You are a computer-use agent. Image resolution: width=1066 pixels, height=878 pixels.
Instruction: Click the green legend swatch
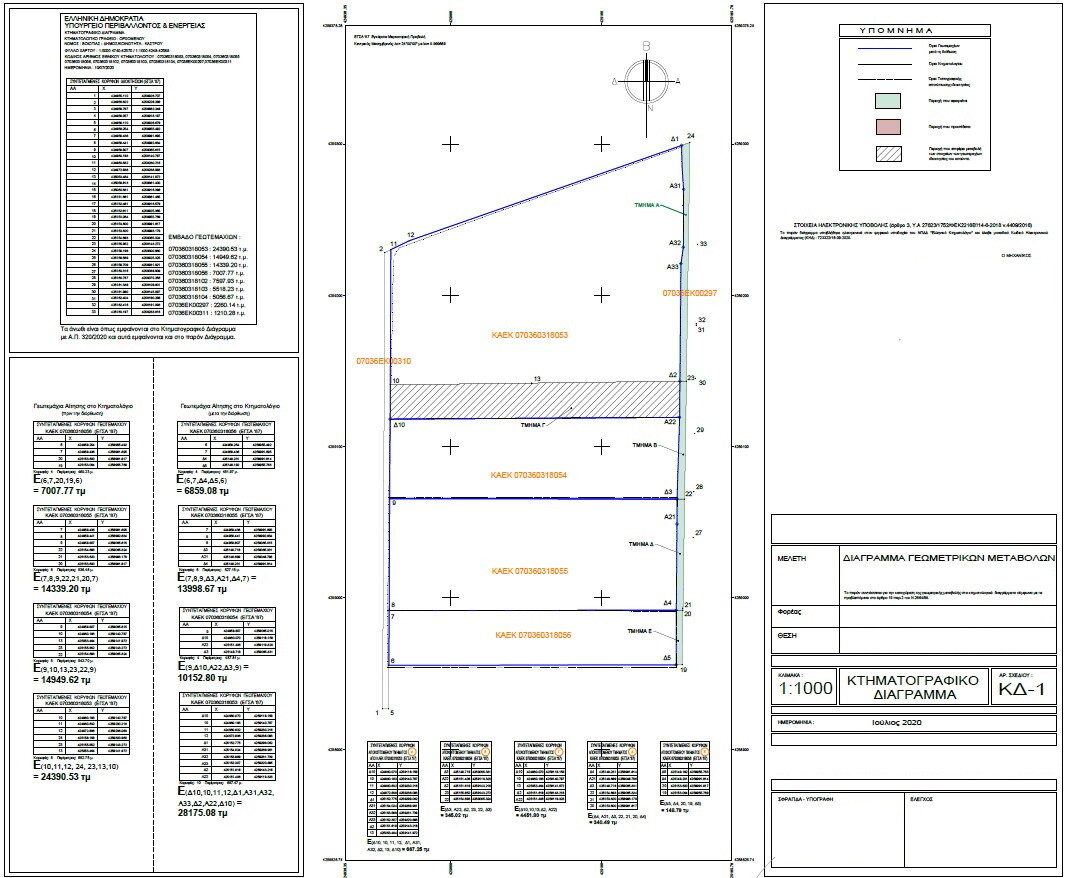click(x=888, y=101)
